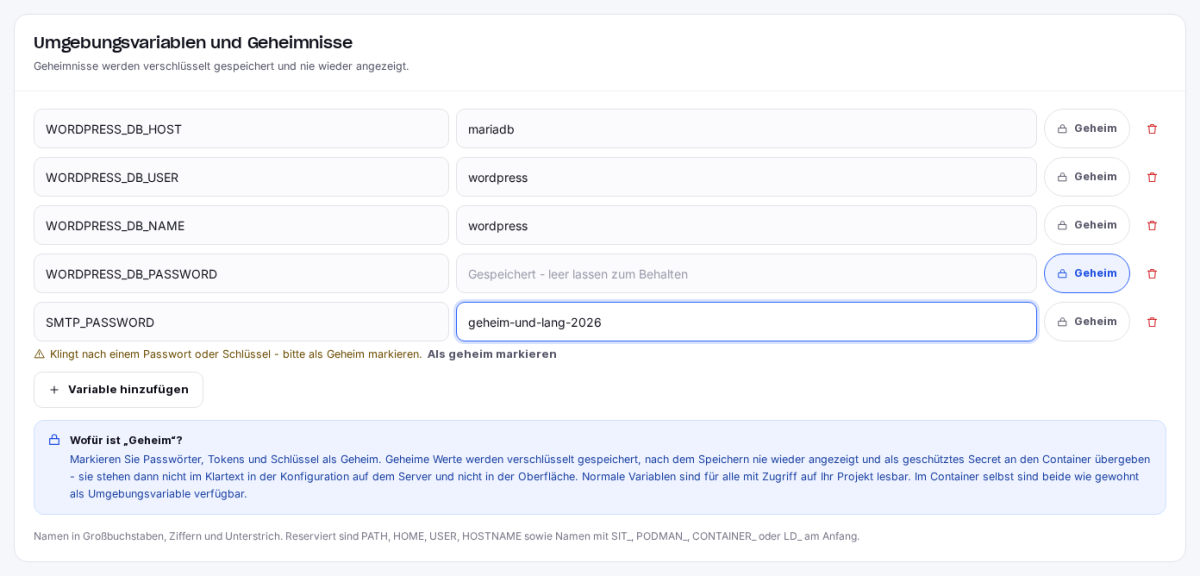This screenshot has height=576, width=1200.
Task: Toggle Geheim for SMTP_PASSWORD
Action: (1087, 322)
